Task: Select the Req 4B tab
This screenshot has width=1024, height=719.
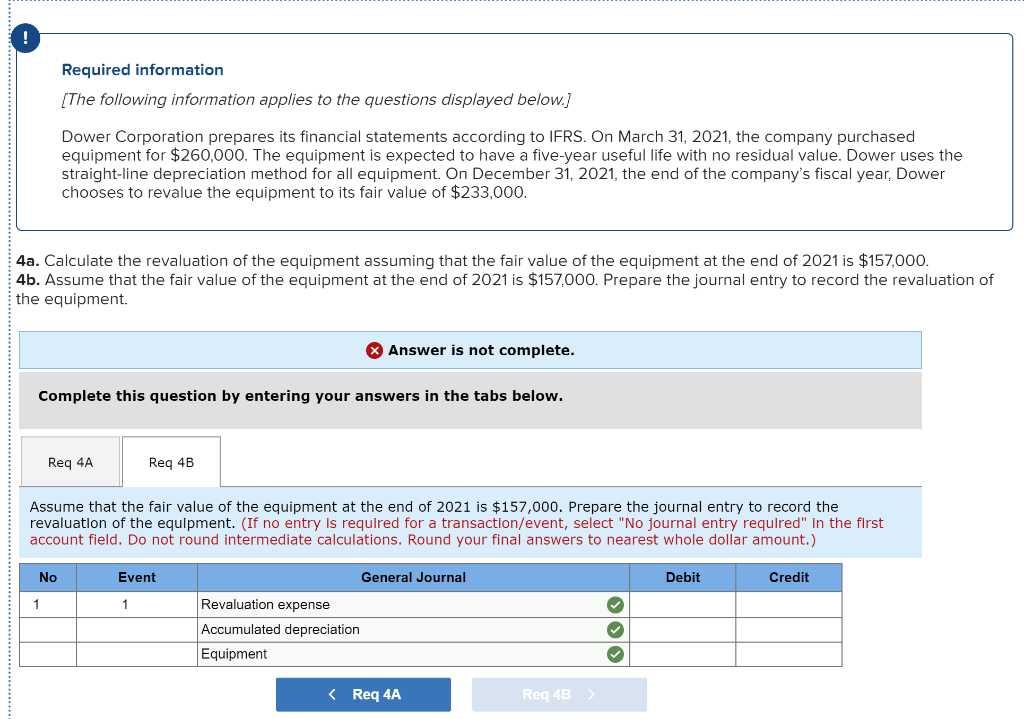Action: click(x=170, y=461)
